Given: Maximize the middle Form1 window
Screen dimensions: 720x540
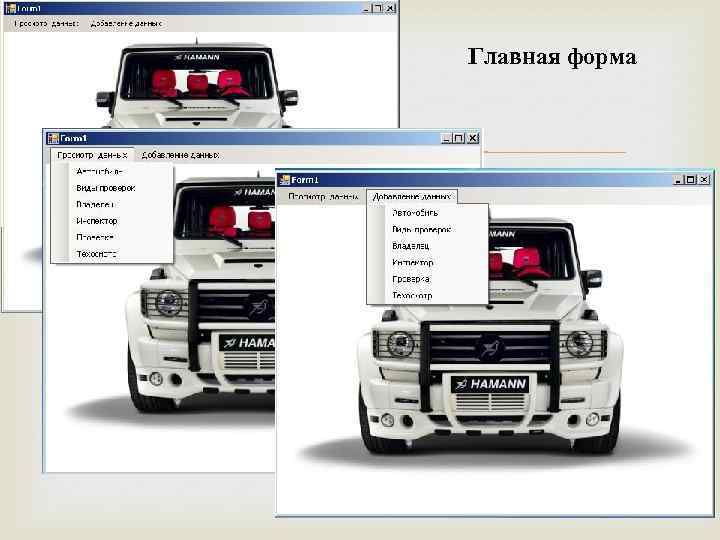Looking at the screenshot, I should tap(459, 138).
